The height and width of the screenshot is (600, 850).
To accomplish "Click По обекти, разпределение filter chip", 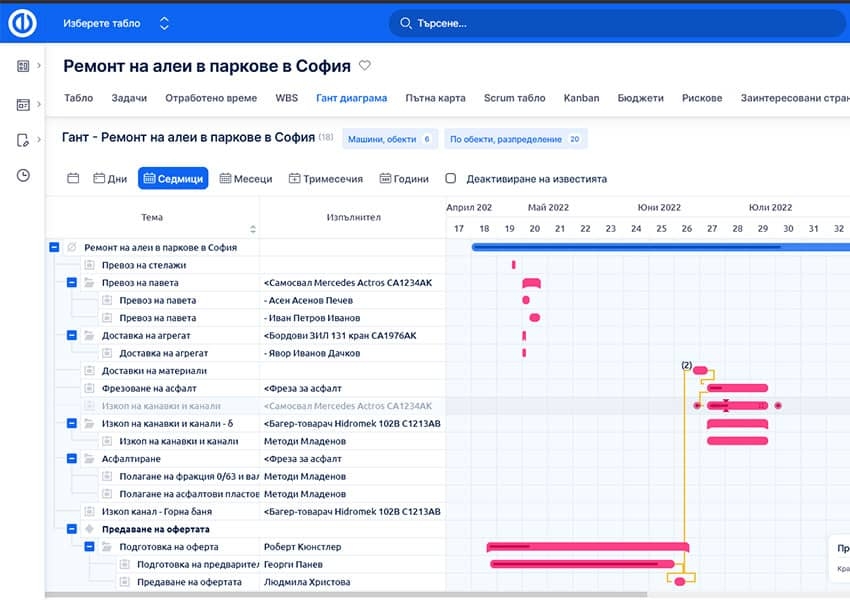I will (x=516, y=139).
